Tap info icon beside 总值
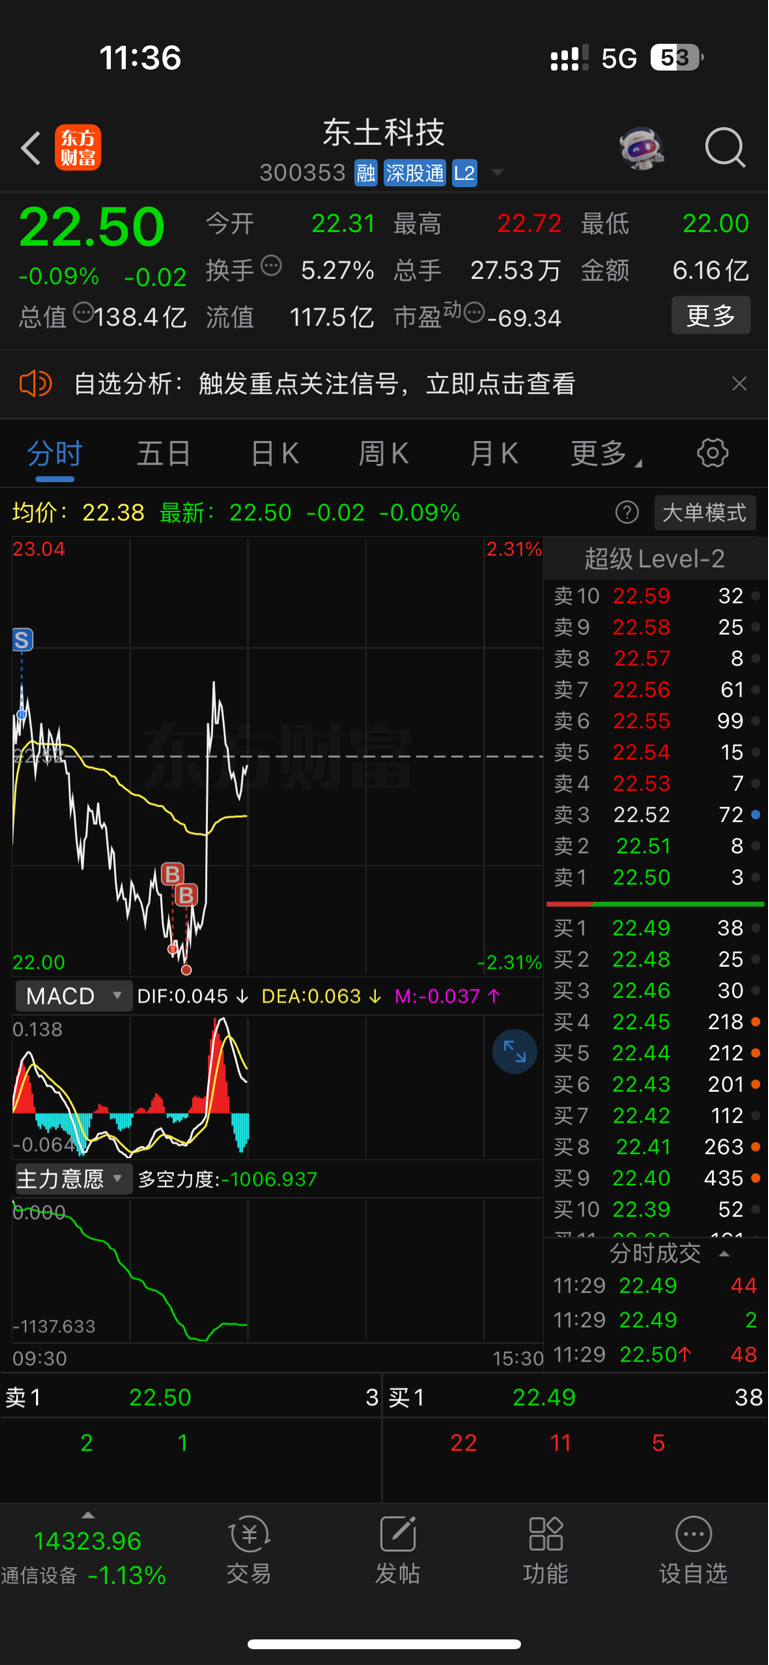 point(83,313)
